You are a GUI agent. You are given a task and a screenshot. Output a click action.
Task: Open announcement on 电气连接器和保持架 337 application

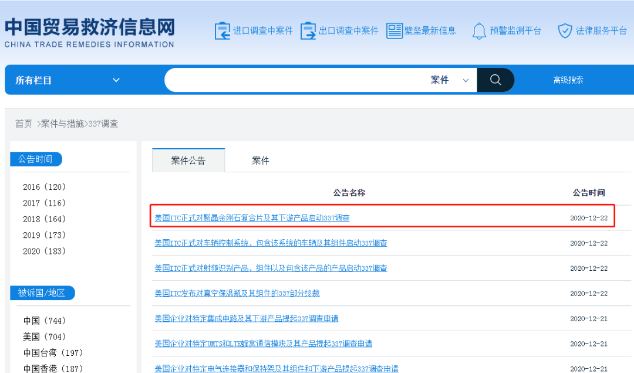(276, 369)
